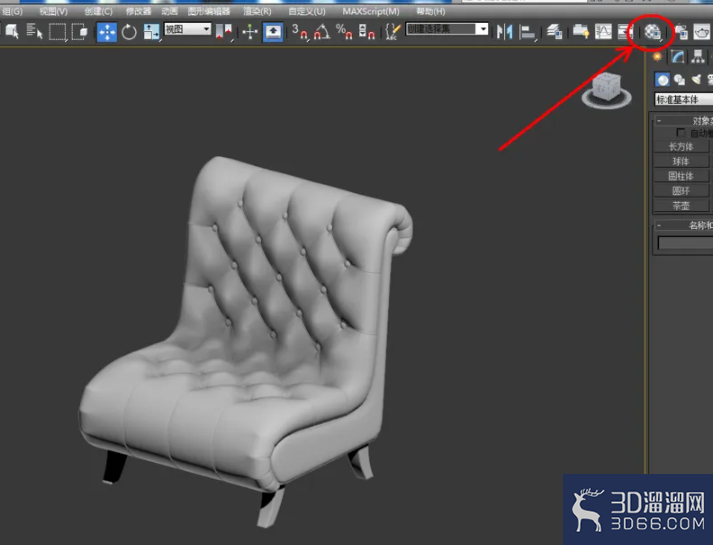Switch to the Hierarchy panel tab
713x545 pixels.
[x=698, y=57]
